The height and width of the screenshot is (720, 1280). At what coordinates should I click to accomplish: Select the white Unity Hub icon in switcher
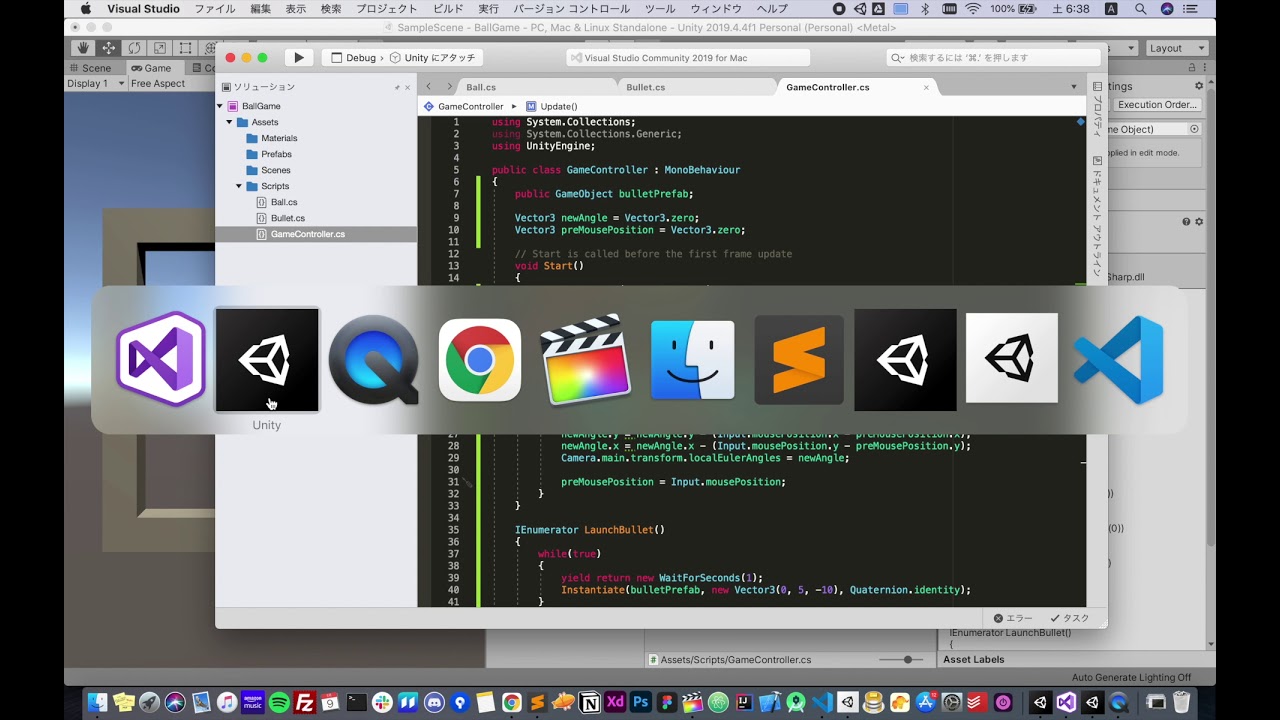tap(1012, 358)
